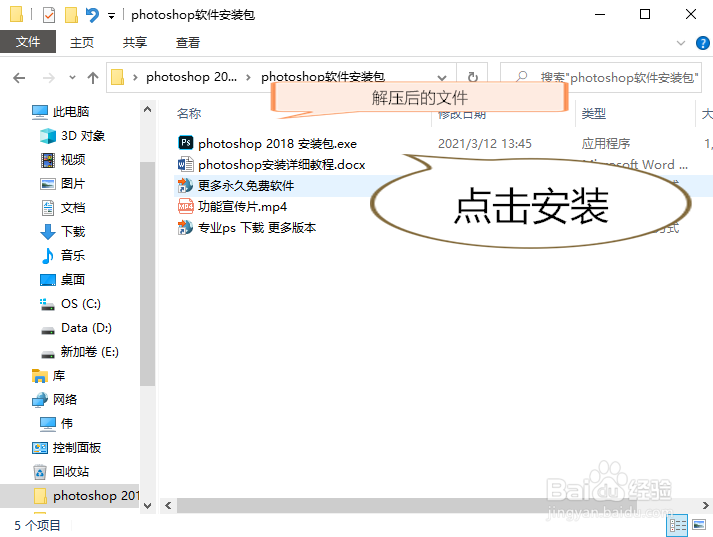Open 库 in navigation pane

click(x=59, y=376)
